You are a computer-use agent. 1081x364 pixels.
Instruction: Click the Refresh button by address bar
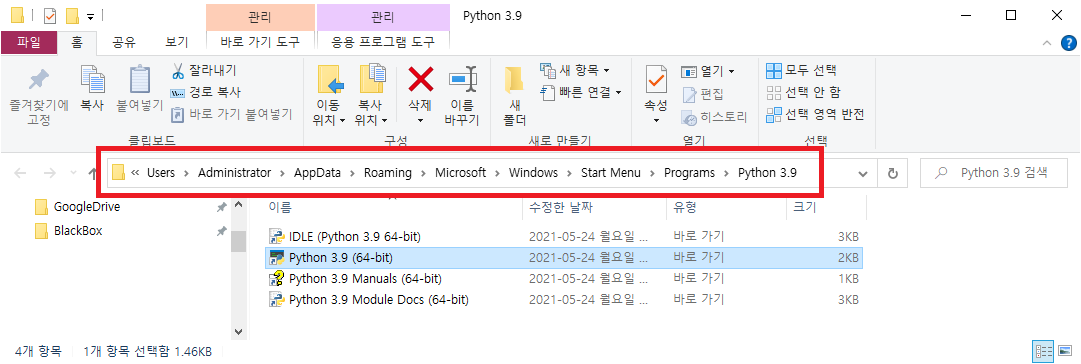893,174
